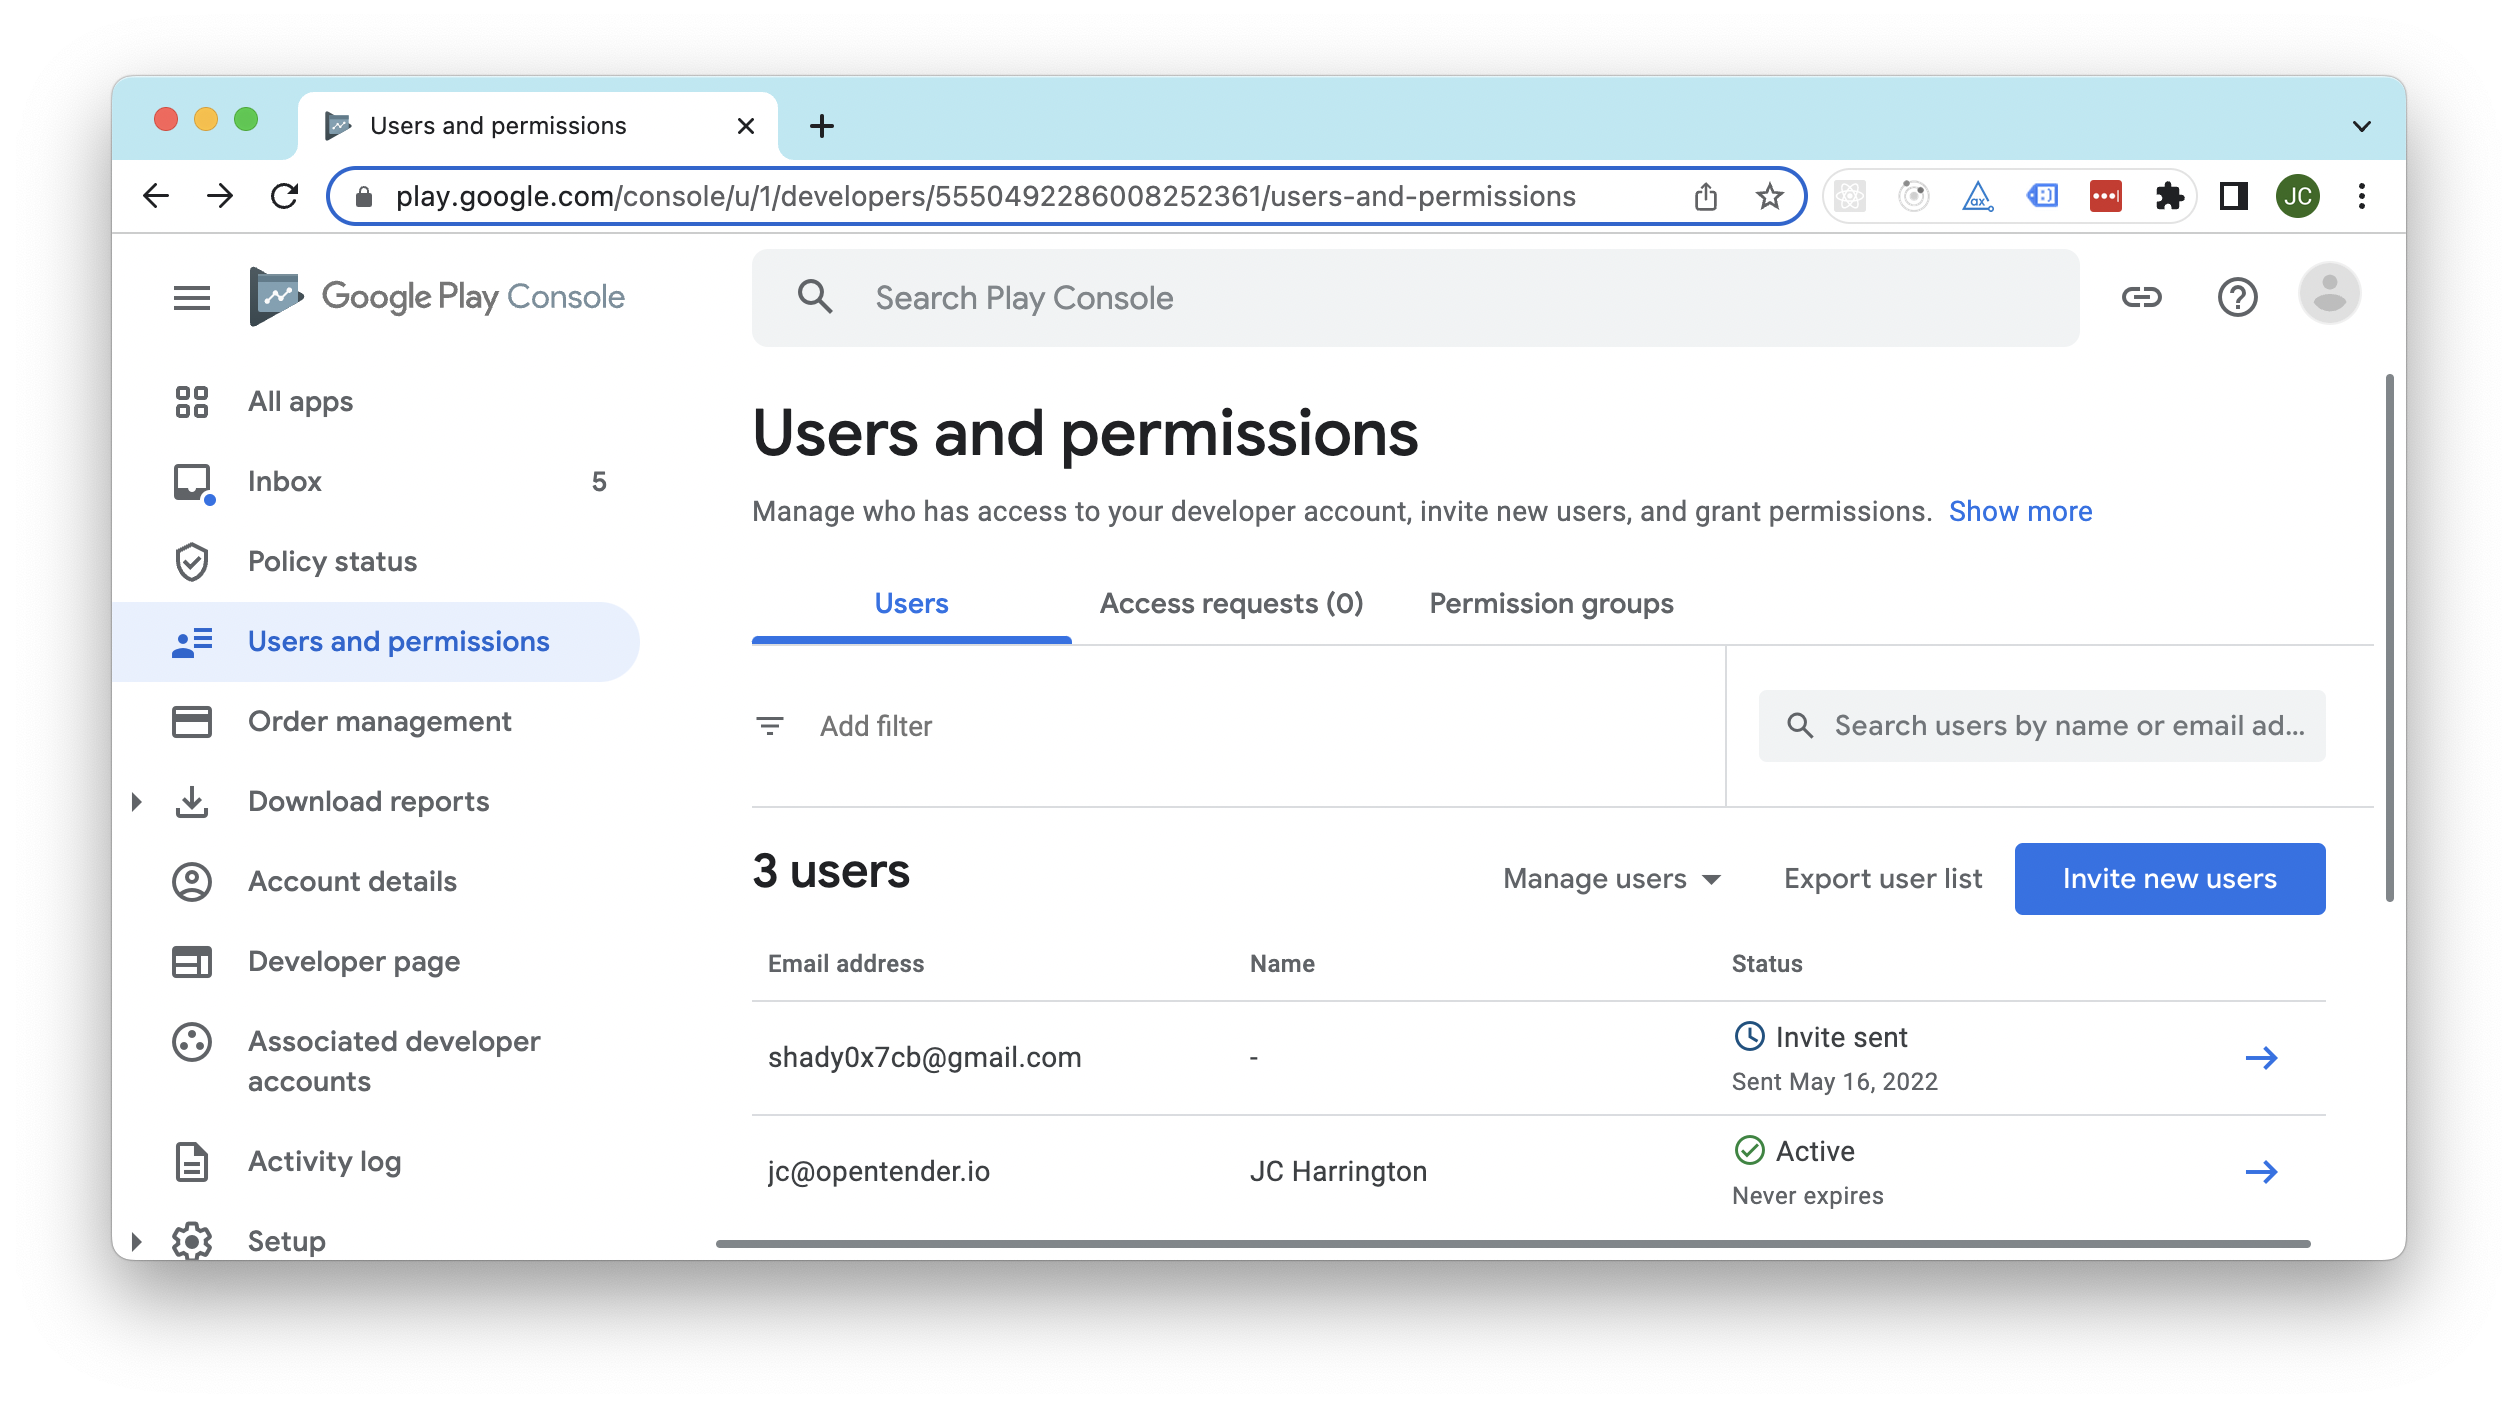Viewport: 2518px width, 1408px height.
Task: Click the JC Harrington name cell
Action: [1338, 1172]
